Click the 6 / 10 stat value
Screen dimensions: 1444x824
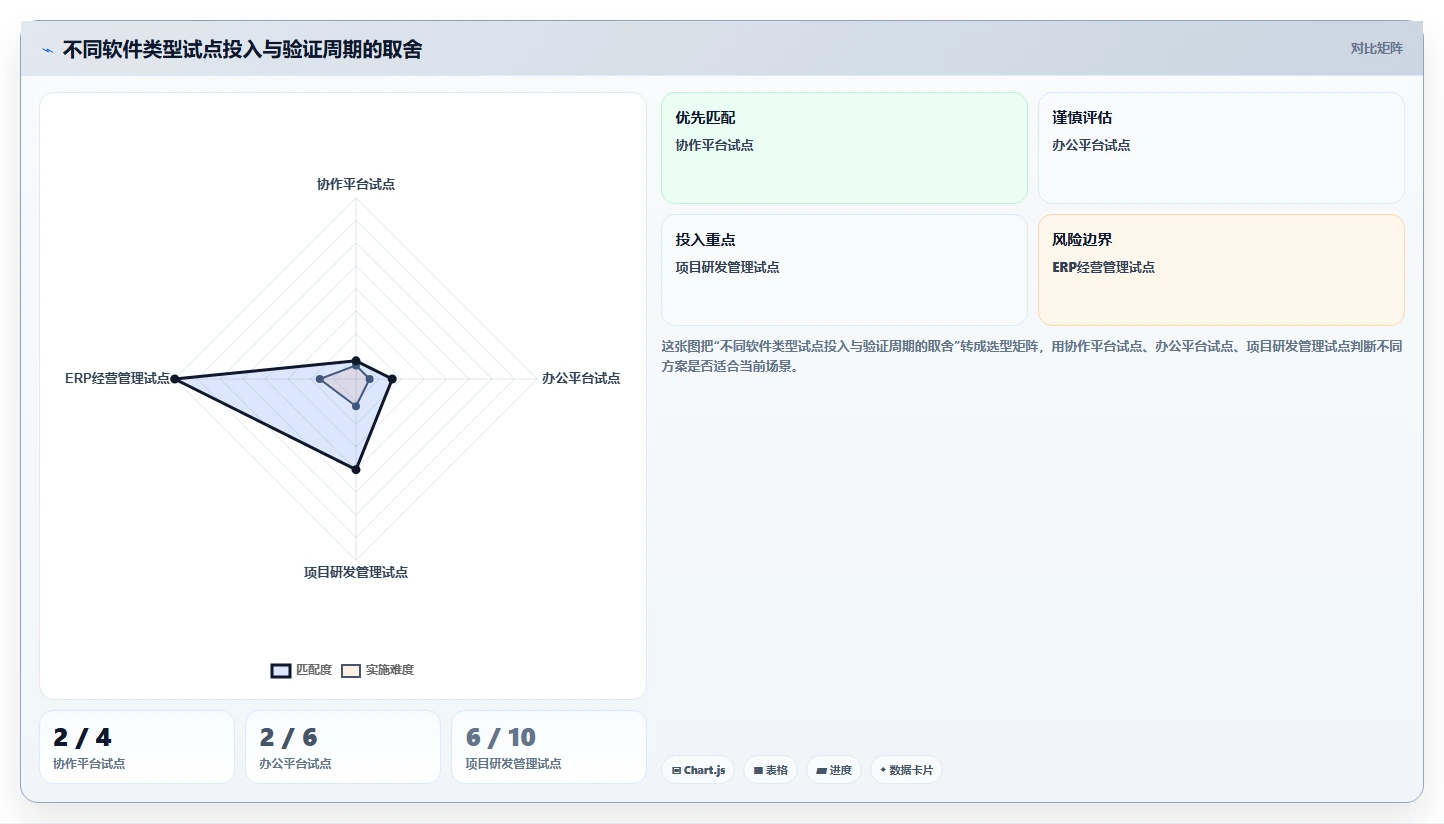click(501, 738)
